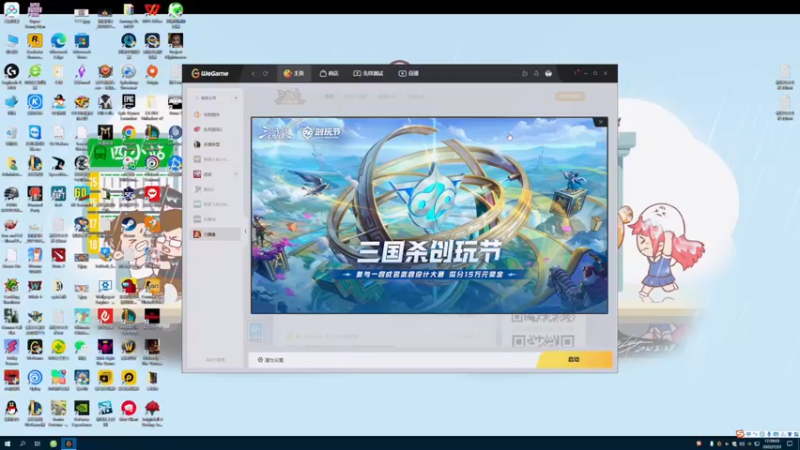
Task: Expand the fifth sidebar game entry arrow
Action: click(x=236, y=174)
